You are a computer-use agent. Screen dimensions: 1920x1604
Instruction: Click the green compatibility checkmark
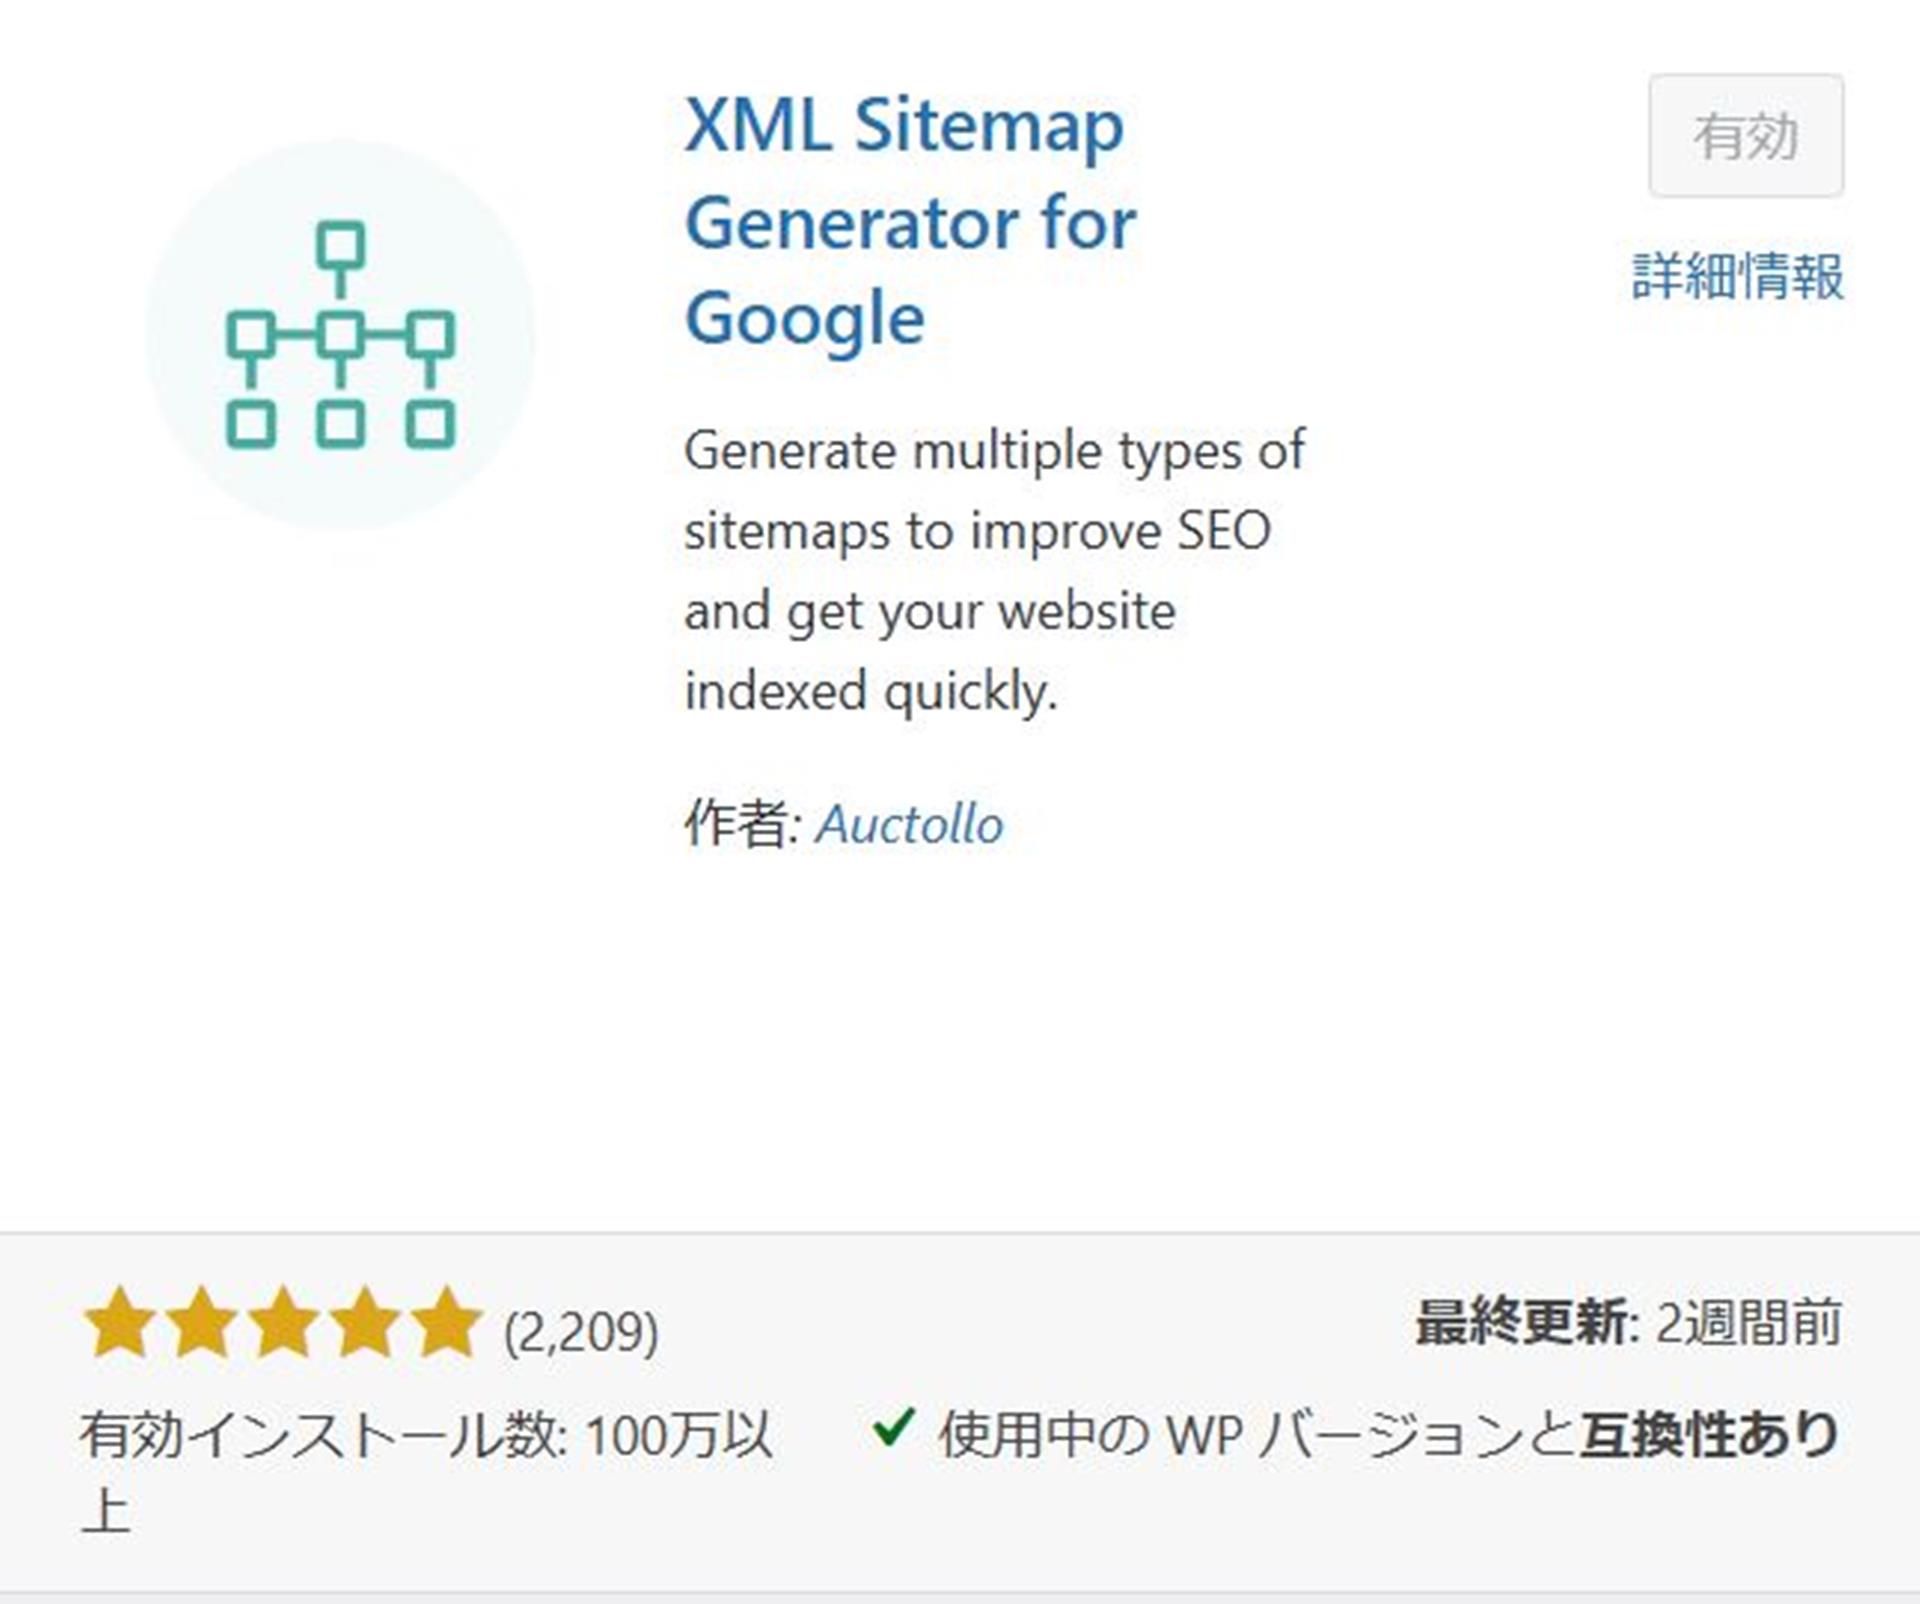click(892, 1427)
